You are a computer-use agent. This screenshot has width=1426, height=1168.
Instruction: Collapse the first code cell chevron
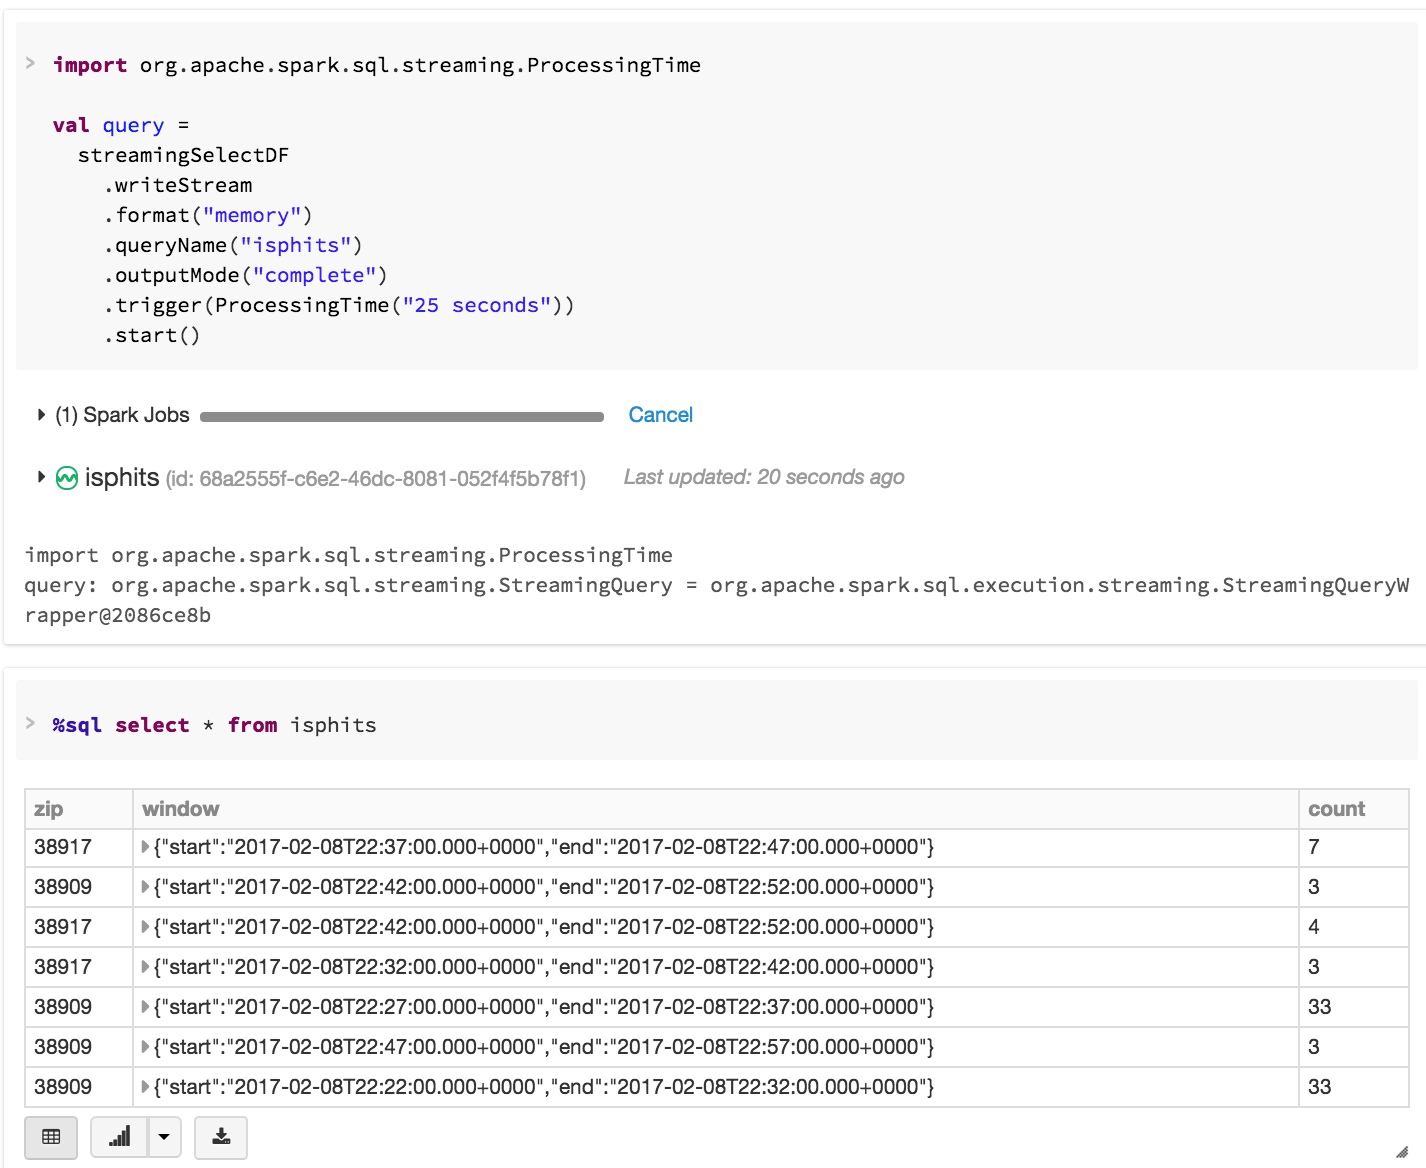coord(31,63)
